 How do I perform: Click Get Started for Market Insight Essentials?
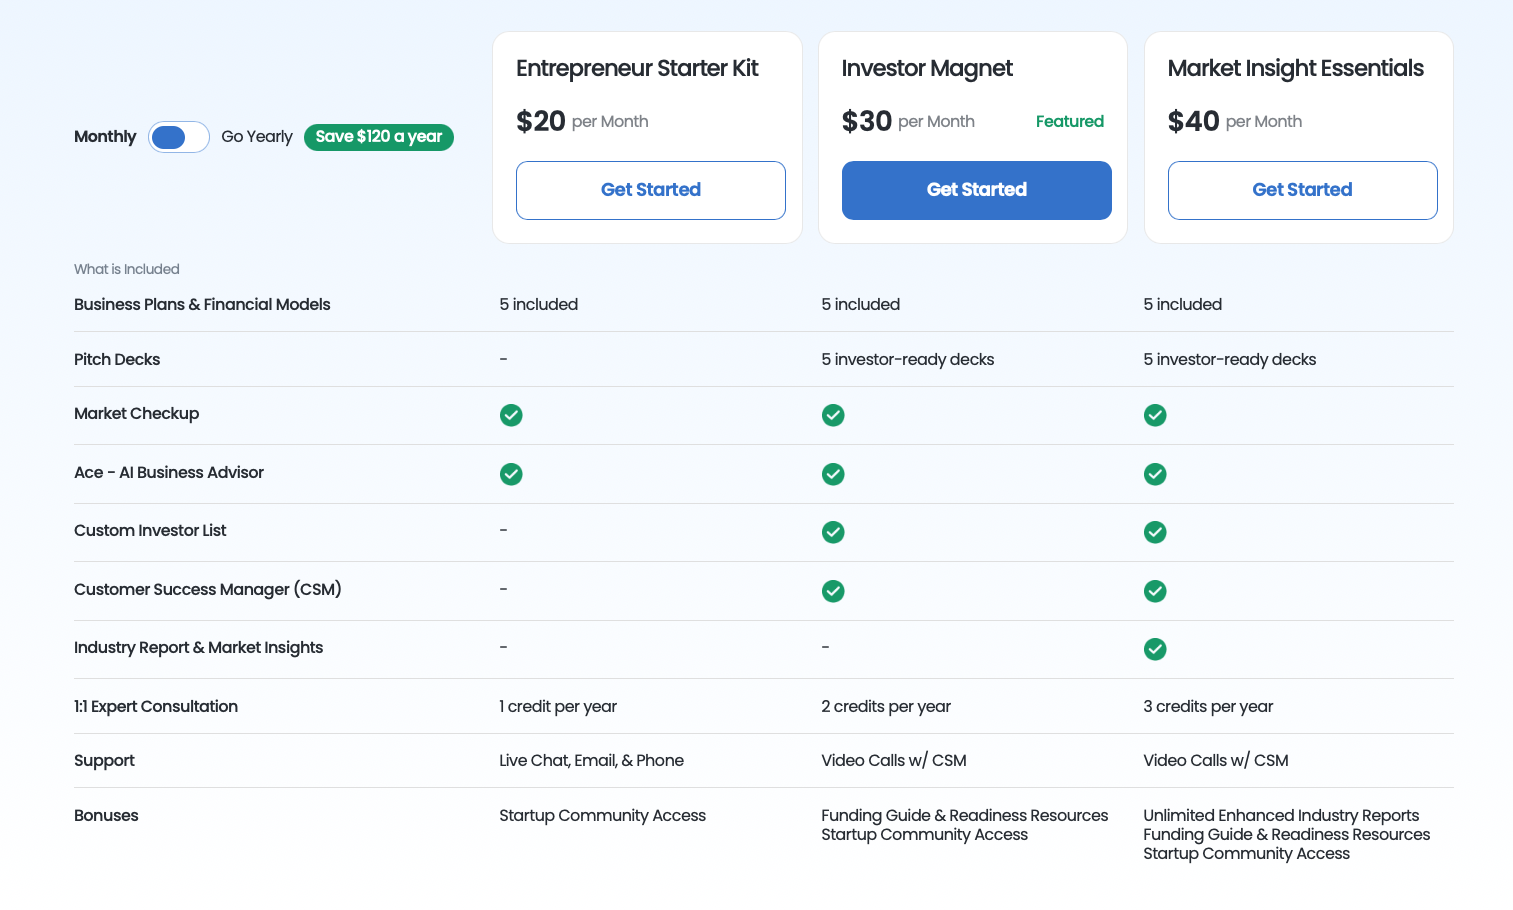[1302, 190]
